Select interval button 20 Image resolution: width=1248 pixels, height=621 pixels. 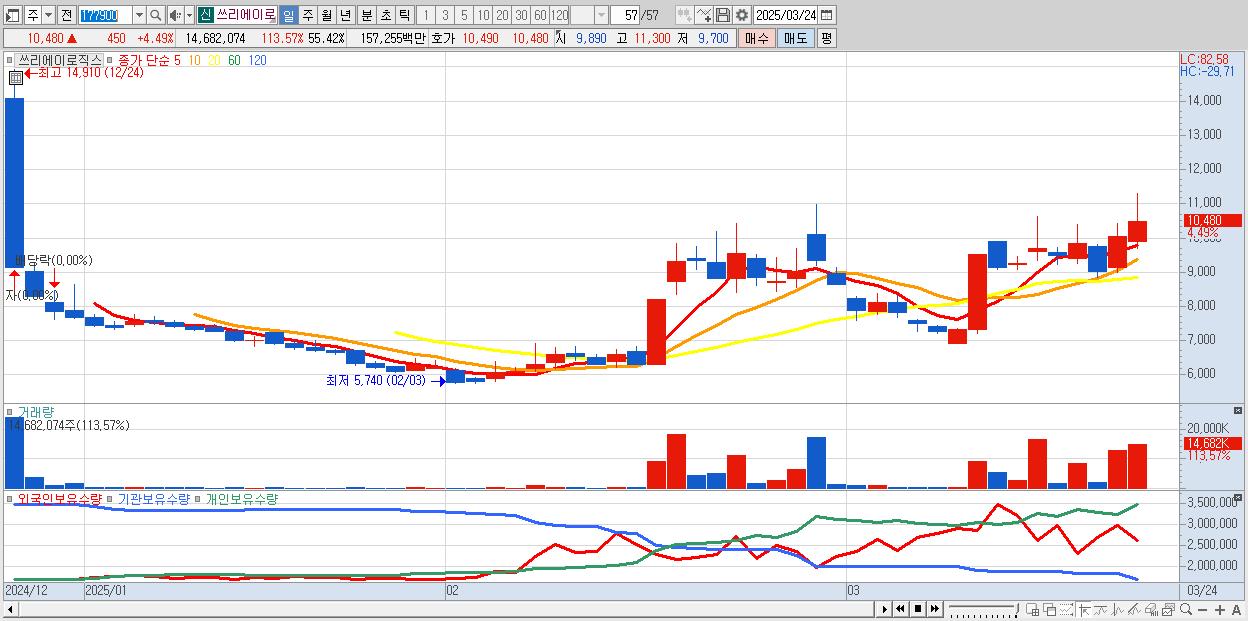(502, 15)
